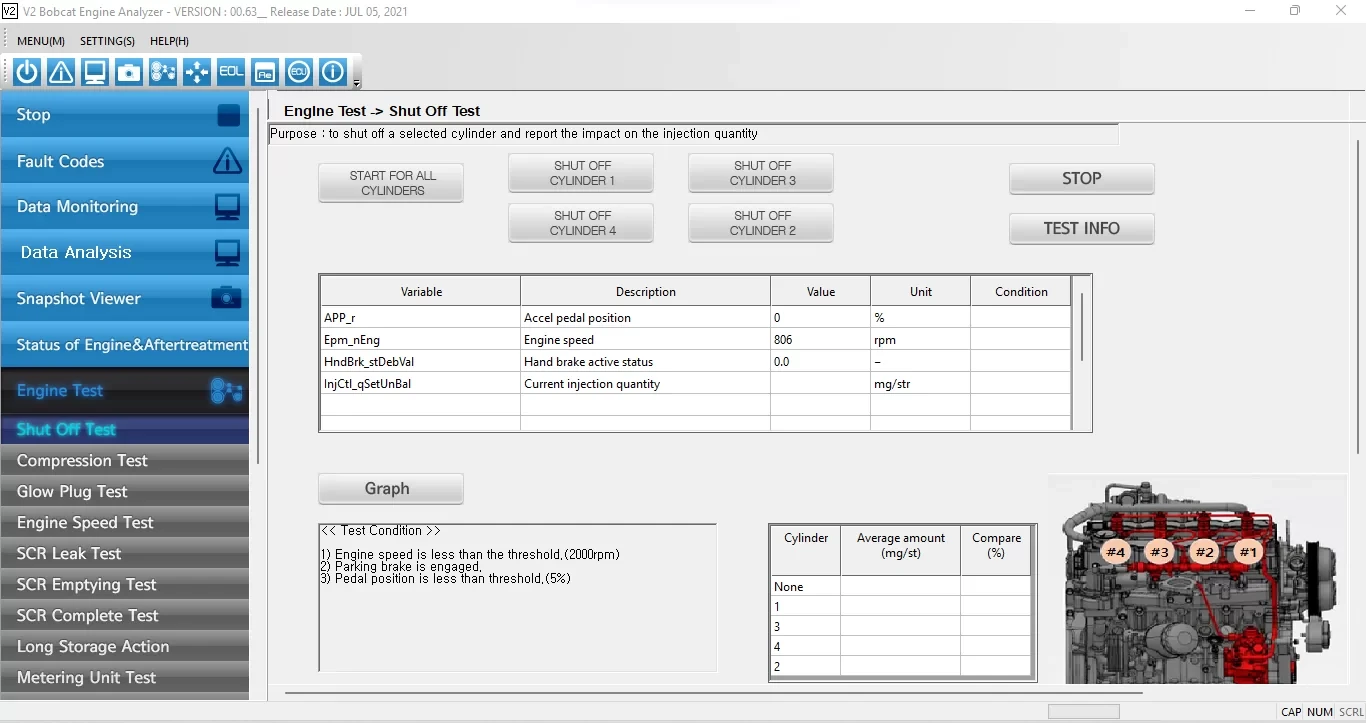Image resolution: width=1366 pixels, height=723 pixels.
Task: Click the EOL toolbar icon
Action: click(x=231, y=72)
